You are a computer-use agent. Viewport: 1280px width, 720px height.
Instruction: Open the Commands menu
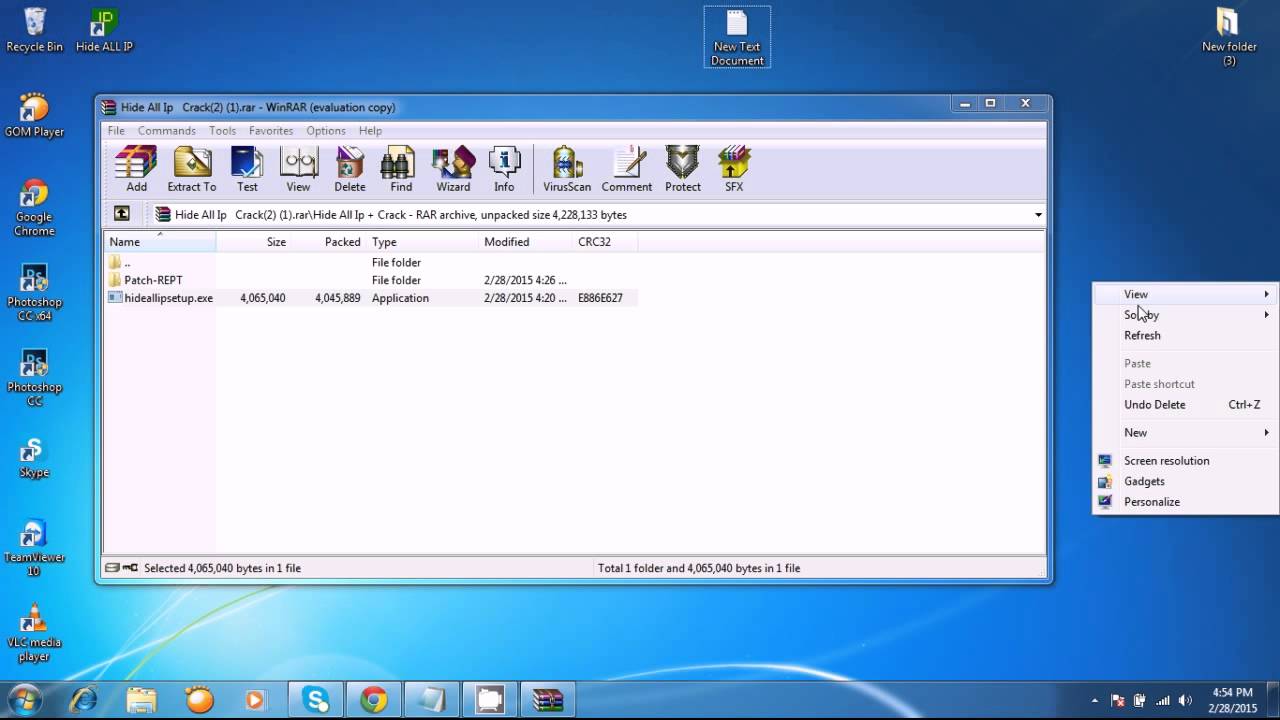coord(166,131)
